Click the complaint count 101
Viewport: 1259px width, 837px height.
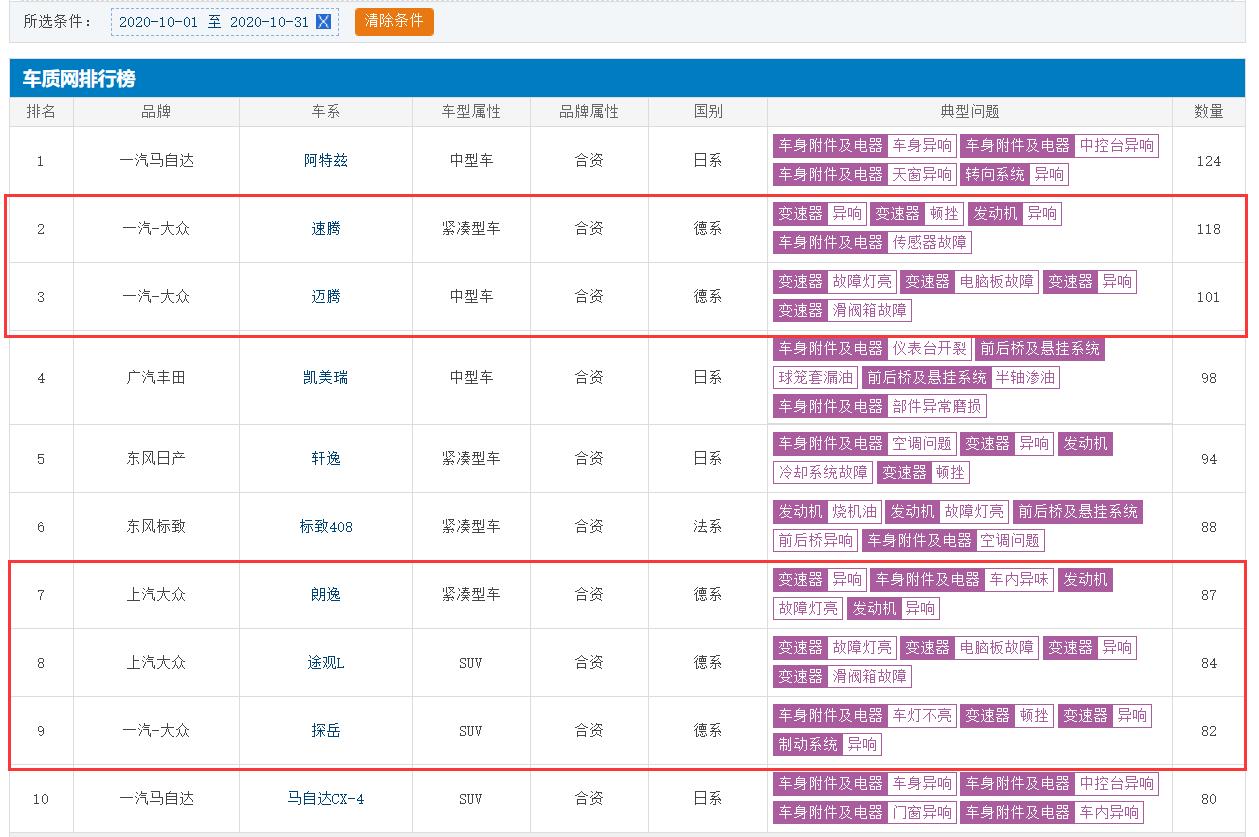1209,296
